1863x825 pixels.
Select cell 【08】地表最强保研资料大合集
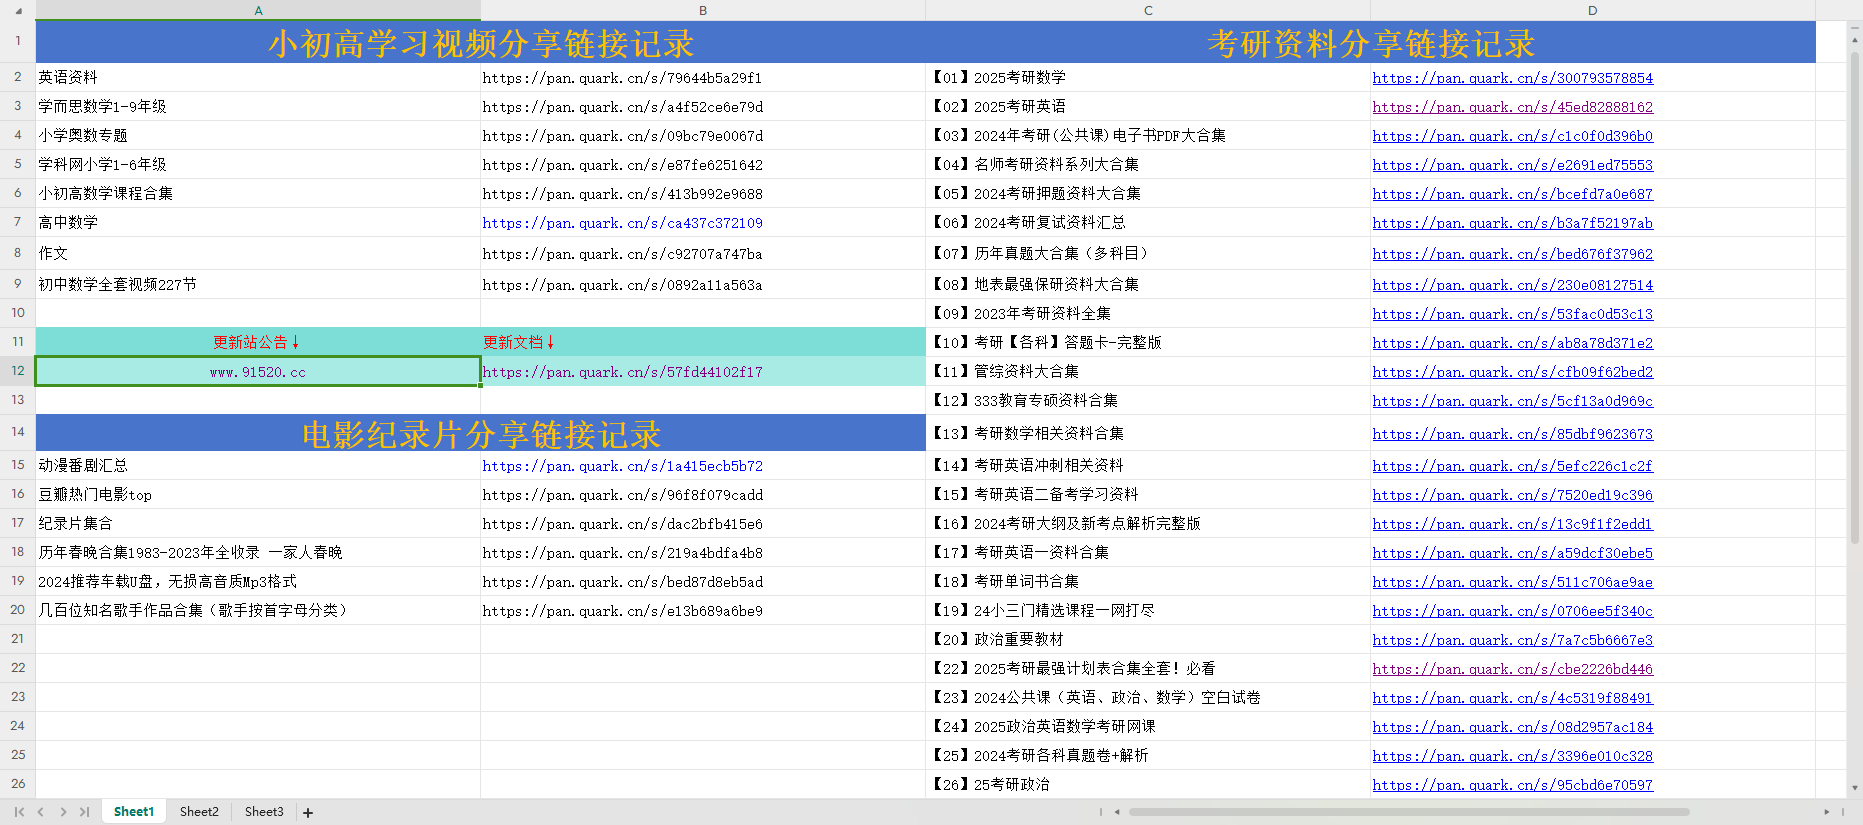pyautogui.click(x=1148, y=284)
